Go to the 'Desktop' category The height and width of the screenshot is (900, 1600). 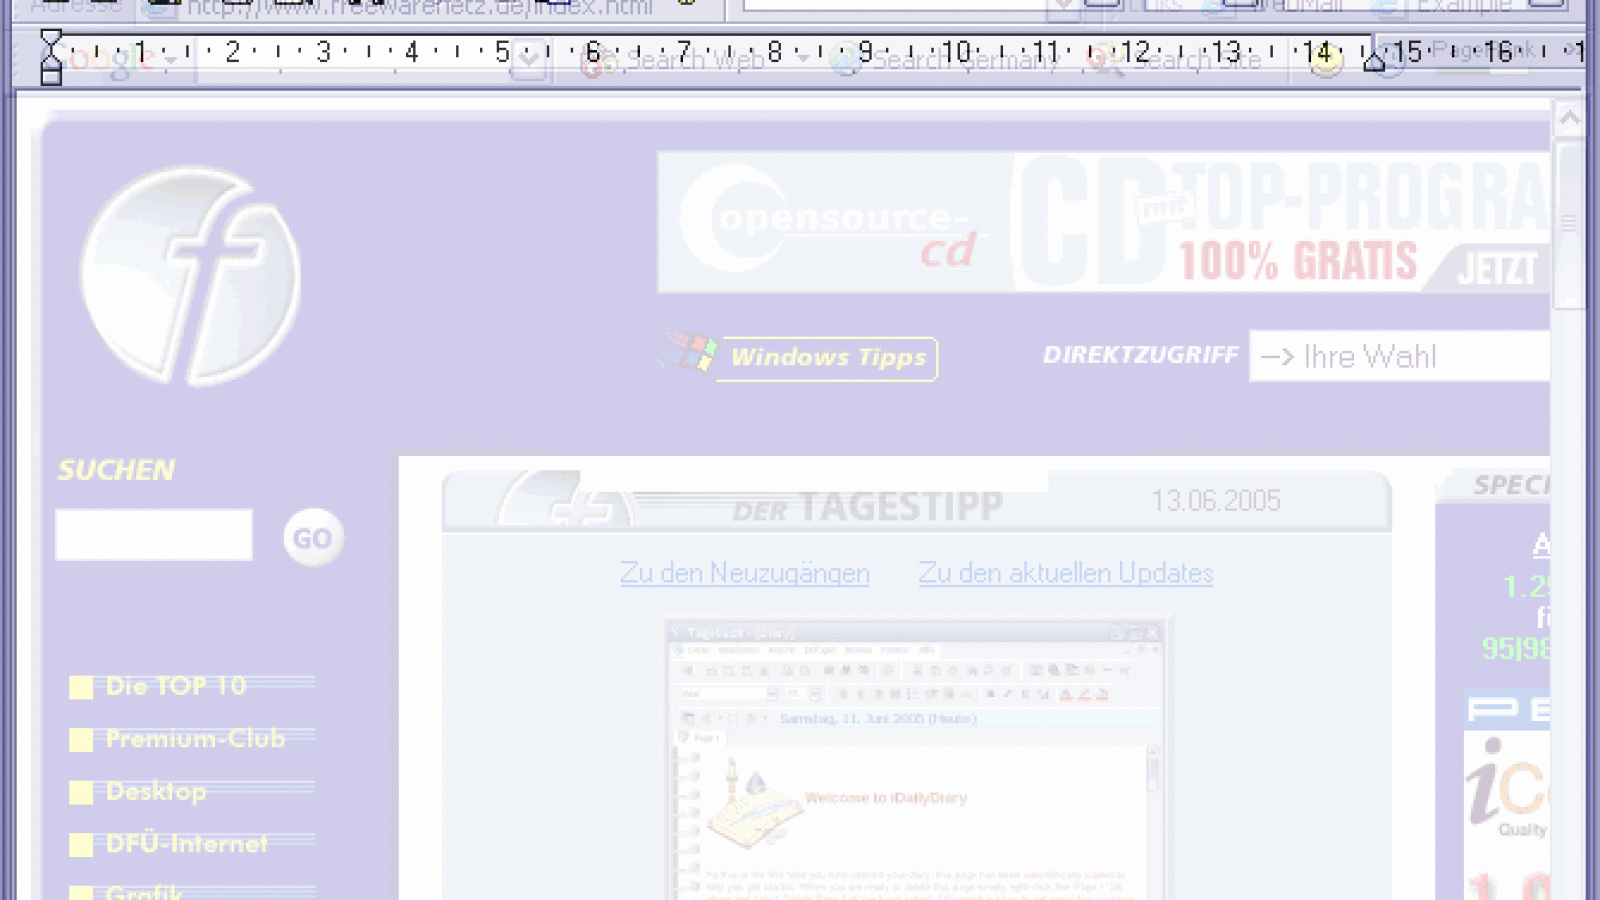tap(156, 791)
